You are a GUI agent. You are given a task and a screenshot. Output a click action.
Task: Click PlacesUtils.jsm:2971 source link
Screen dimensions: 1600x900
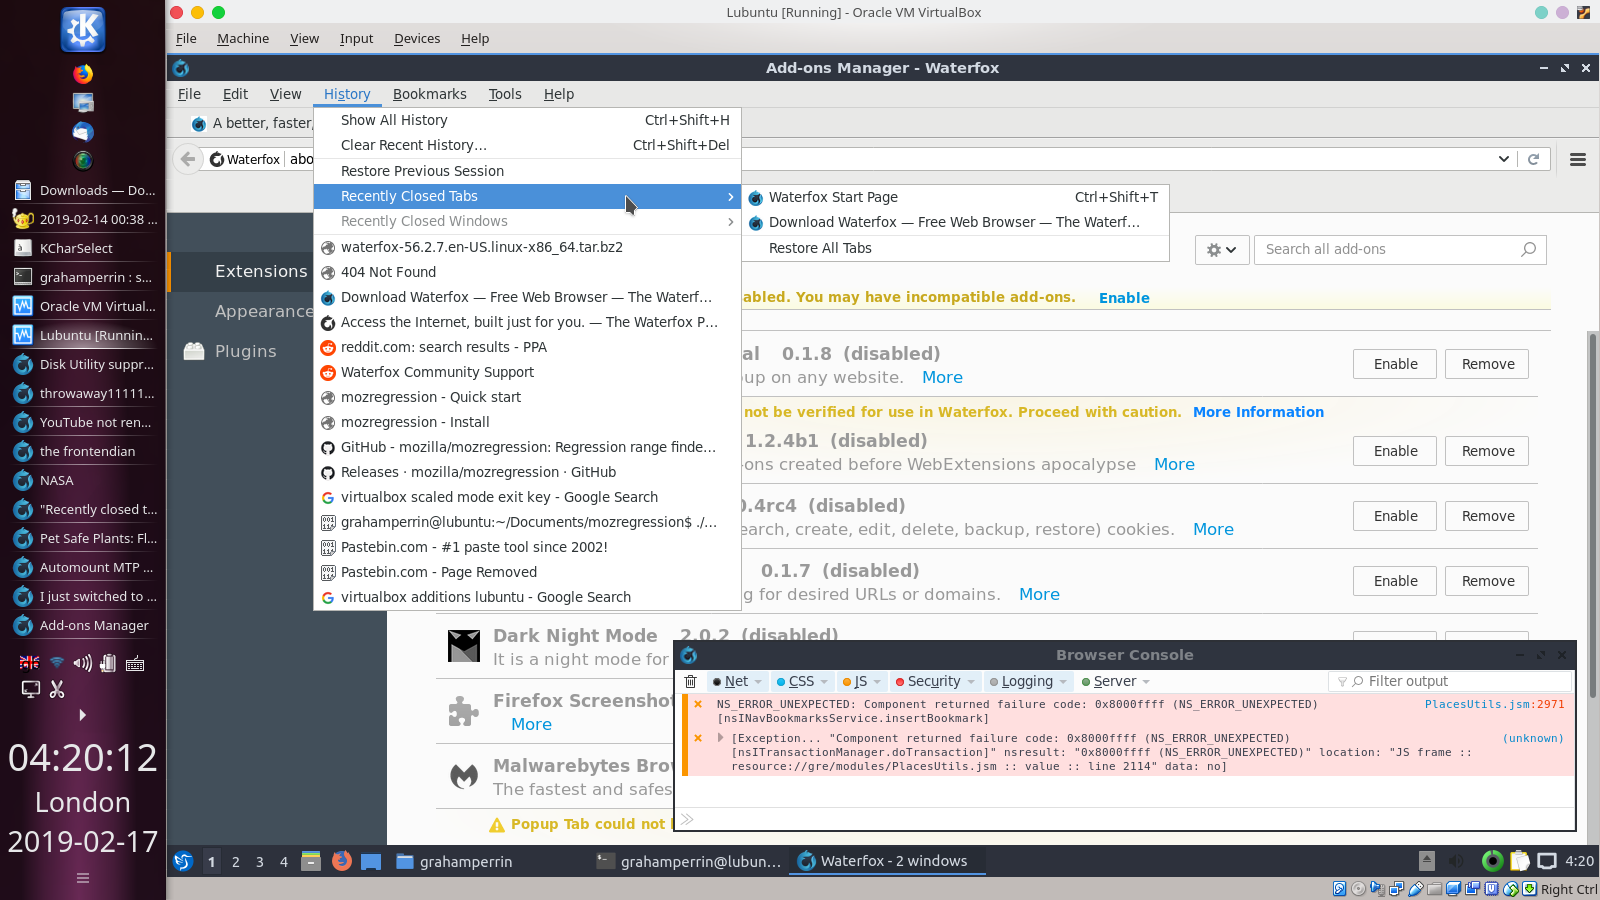tap(1494, 704)
